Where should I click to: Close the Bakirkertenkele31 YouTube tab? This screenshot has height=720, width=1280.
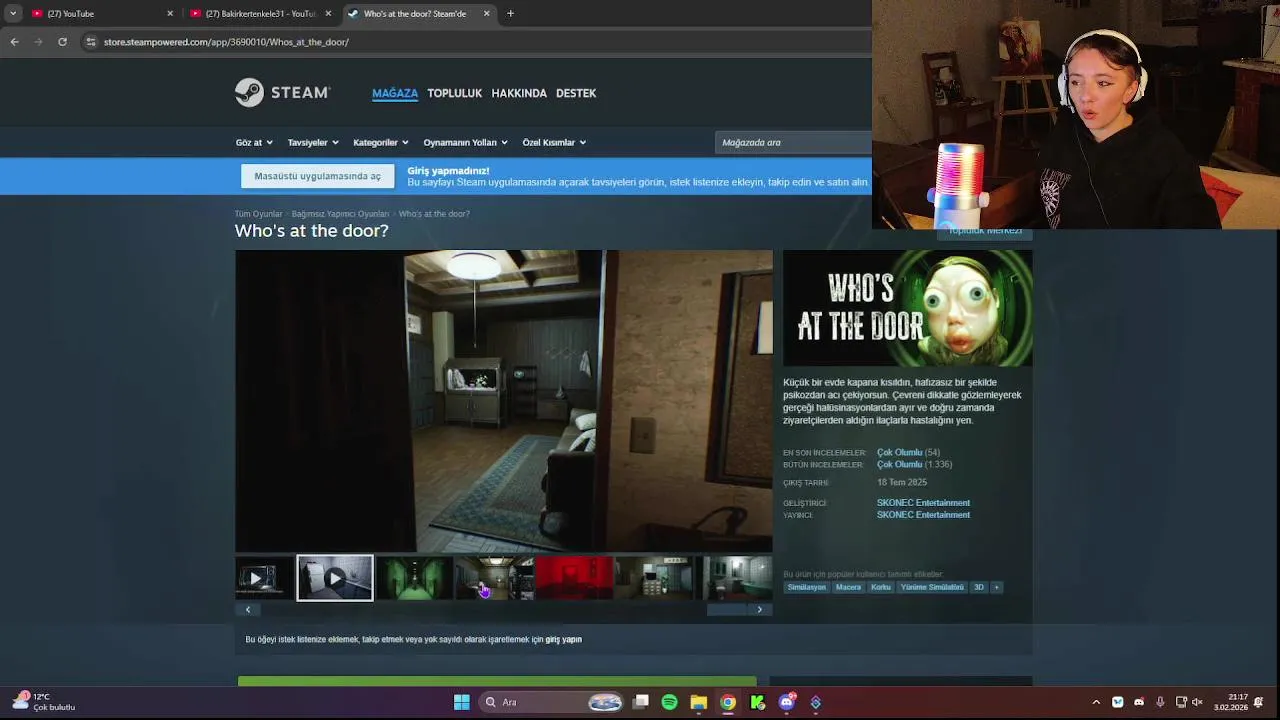[328, 13]
